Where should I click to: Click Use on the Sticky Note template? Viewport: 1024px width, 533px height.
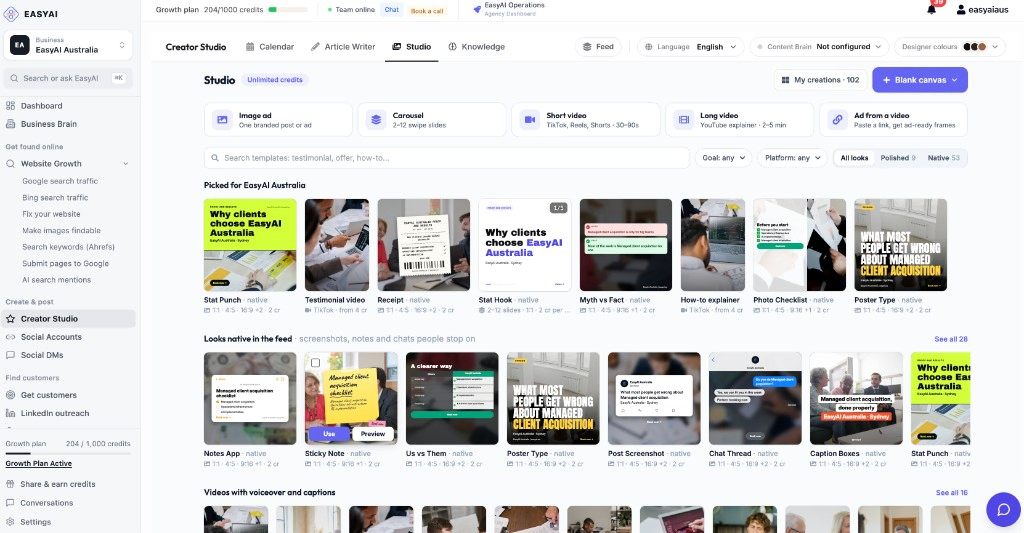[x=329, y=434]
